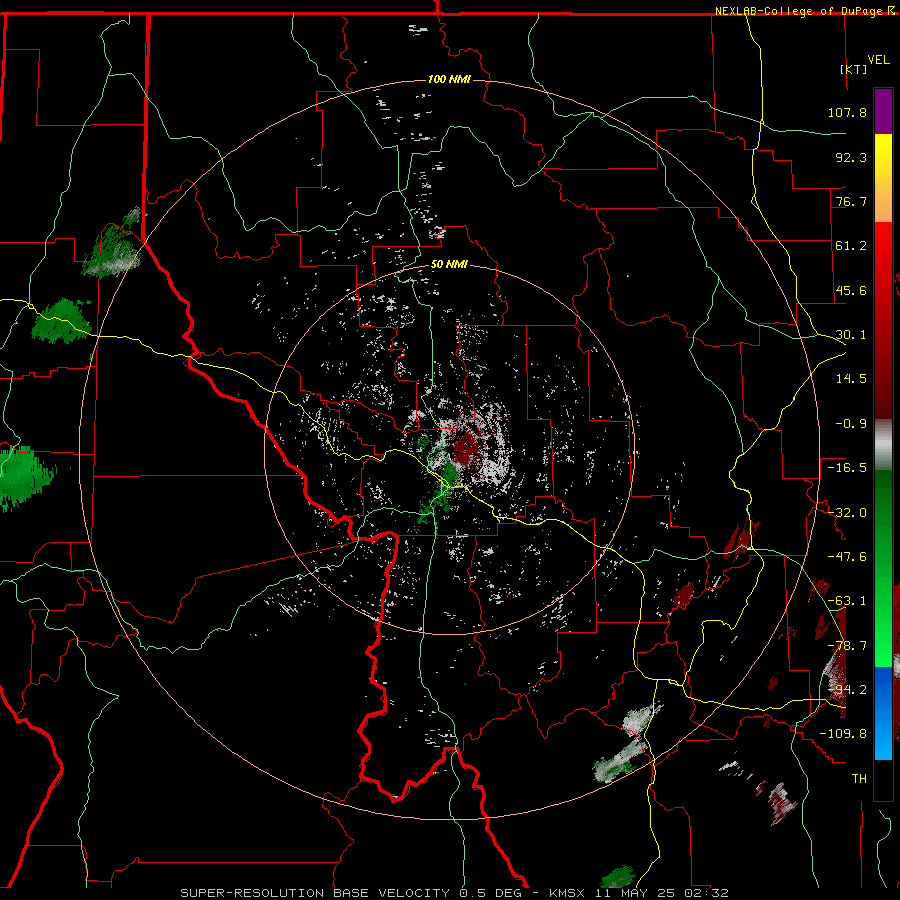Select the -94.2 legend value
This screenshot has width=900, height=900.
pos(847,690)
